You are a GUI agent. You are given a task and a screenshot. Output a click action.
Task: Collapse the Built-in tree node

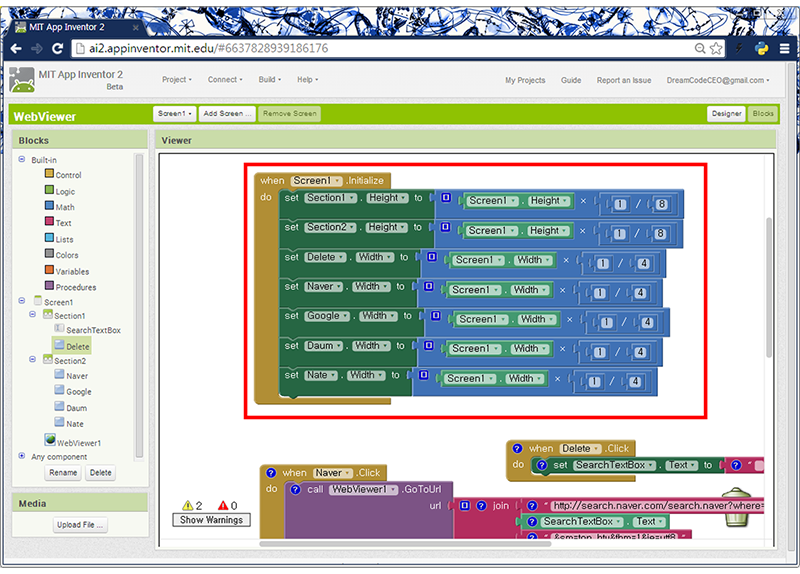[x=21, y=159]
